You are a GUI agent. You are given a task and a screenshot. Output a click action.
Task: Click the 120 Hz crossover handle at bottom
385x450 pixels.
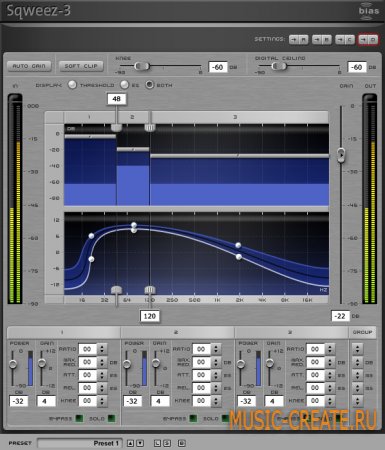[150, 290]
